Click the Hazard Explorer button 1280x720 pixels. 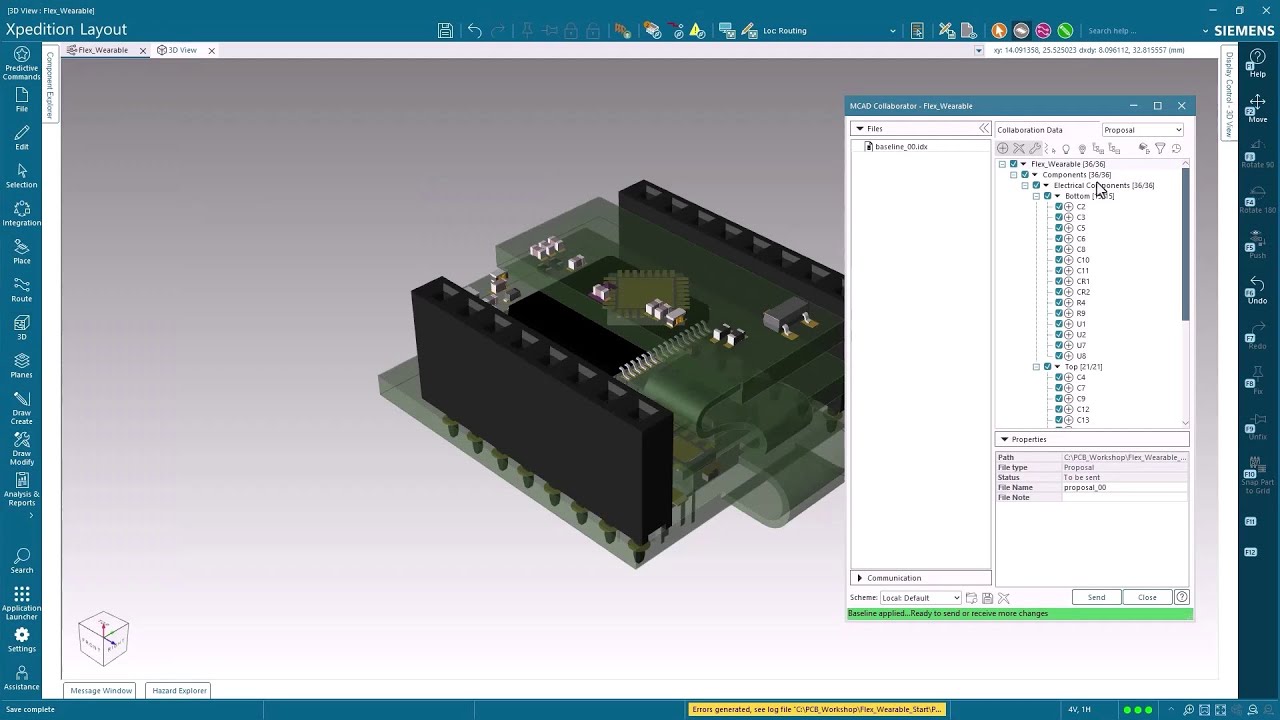pos(179,690)
